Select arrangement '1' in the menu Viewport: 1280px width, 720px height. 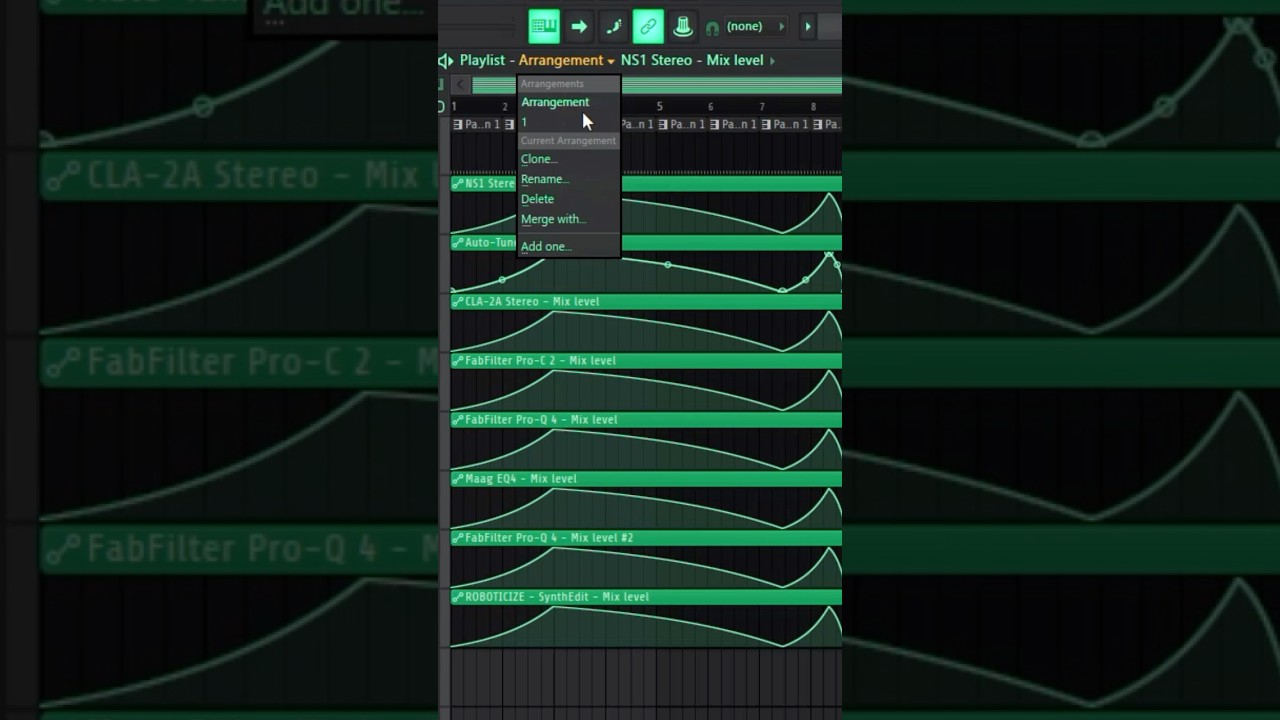[524, 122]
